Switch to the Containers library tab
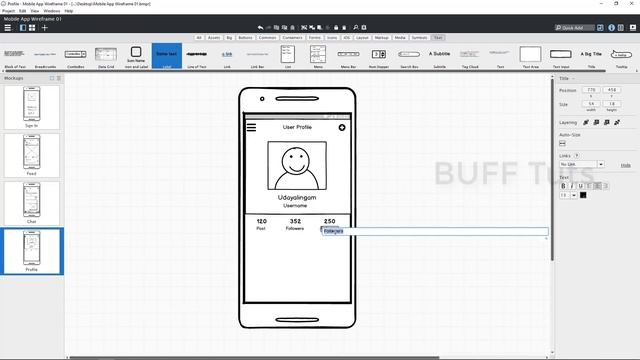Image resolution: width=640 pixels, height=360 pixels. pos(293,38)
